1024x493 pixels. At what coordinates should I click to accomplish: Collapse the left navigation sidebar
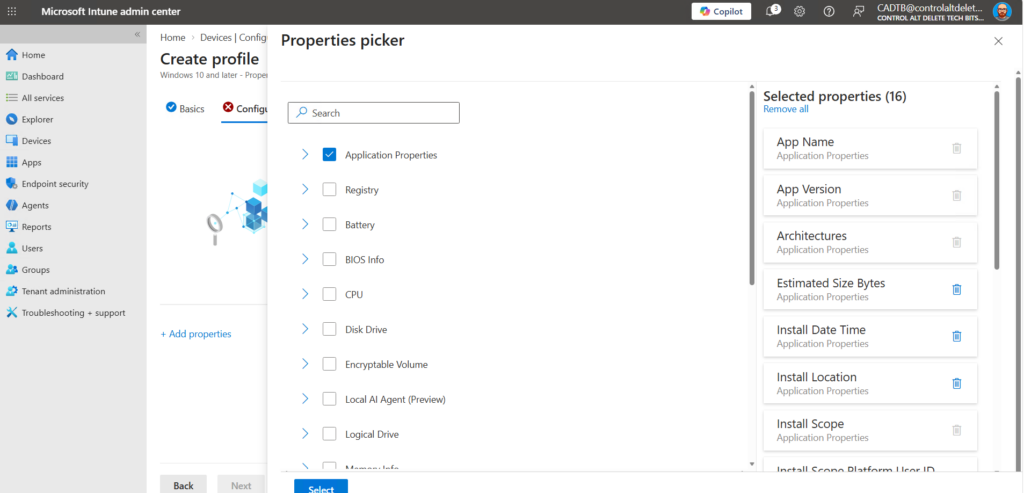[138, 34]
